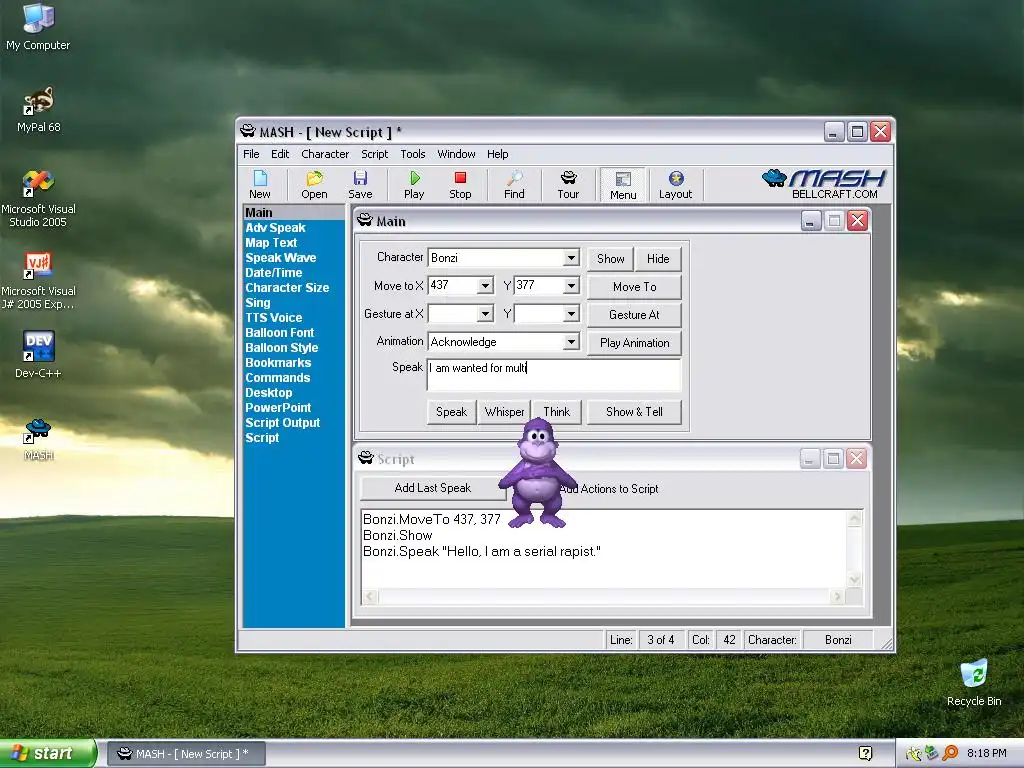Image resolution: width=1024 pixels, height=768 pixels.
Task: Click the script area horizontal scrollbar
Action: coord(605,596)
